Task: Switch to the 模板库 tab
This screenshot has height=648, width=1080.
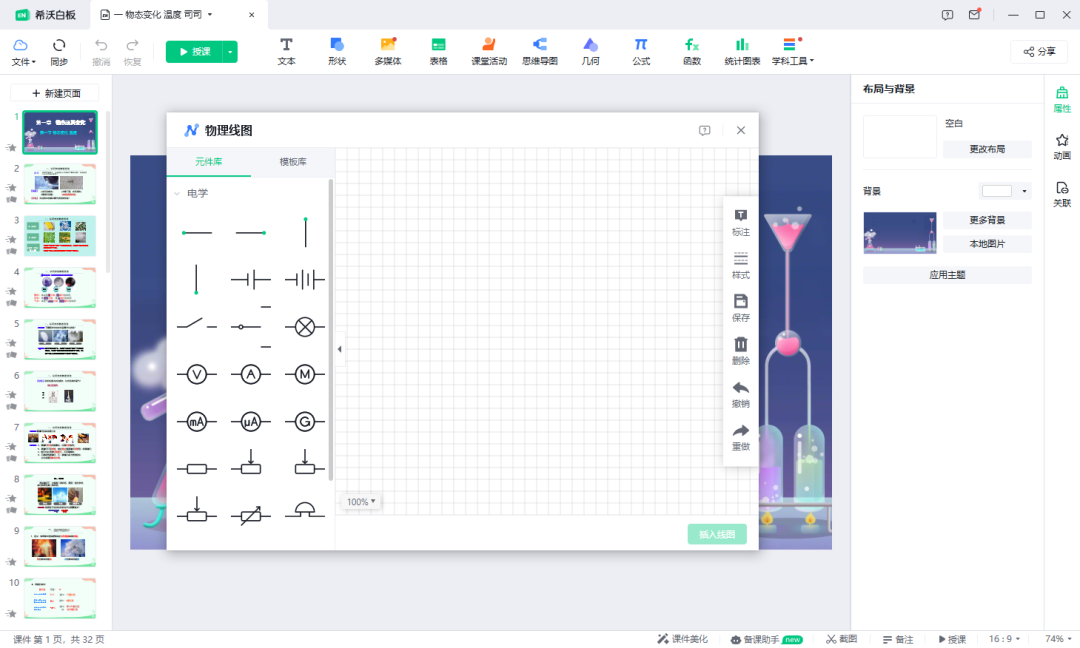Action: coord(292,161)
